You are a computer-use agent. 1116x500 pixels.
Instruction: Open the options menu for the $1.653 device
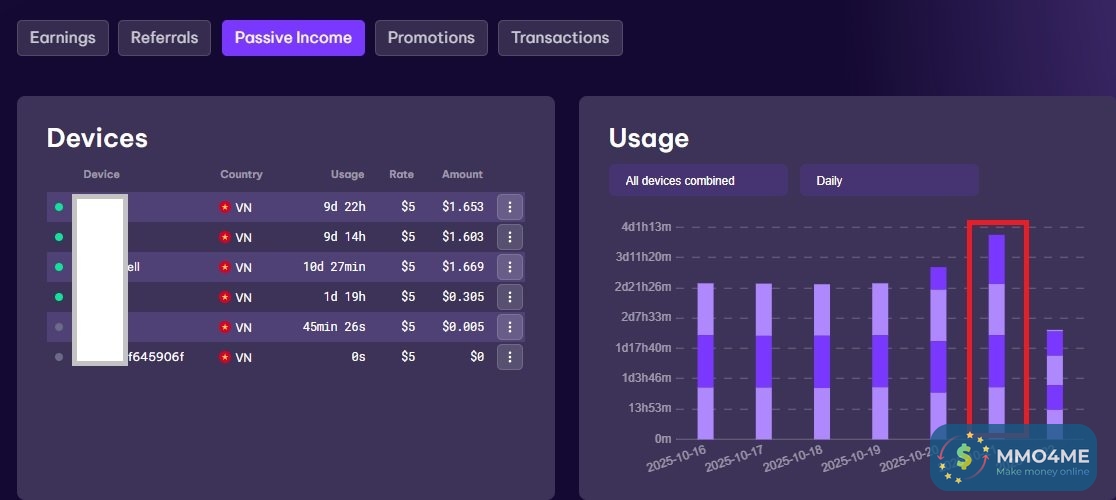pyautogui.click(x=510, y=207)
